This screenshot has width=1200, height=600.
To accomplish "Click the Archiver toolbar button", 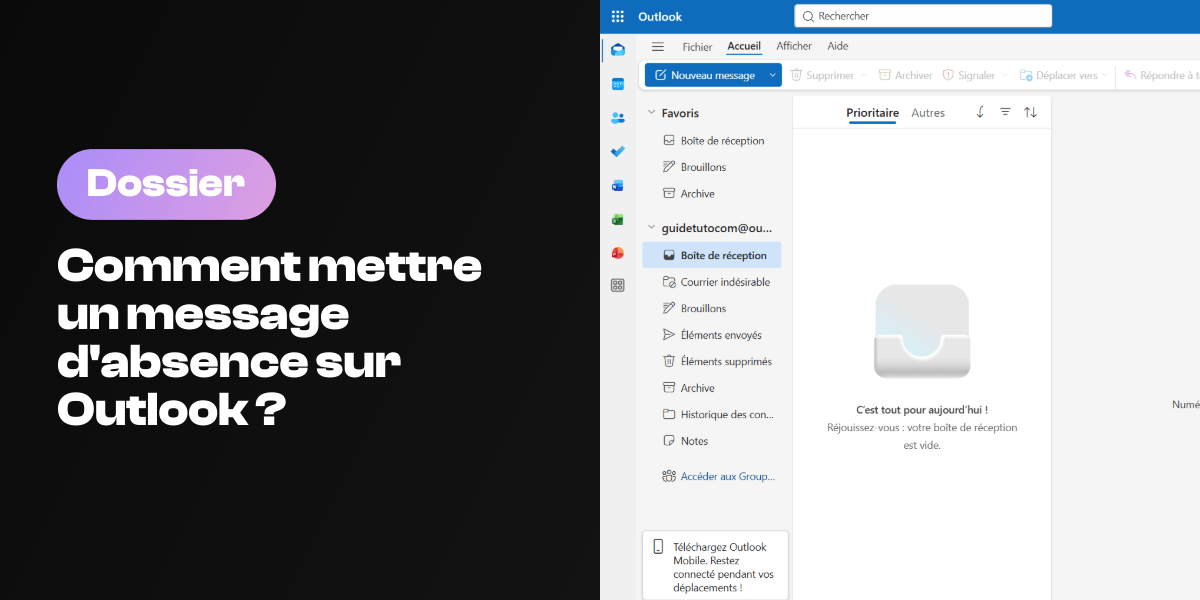I will 905,75.
